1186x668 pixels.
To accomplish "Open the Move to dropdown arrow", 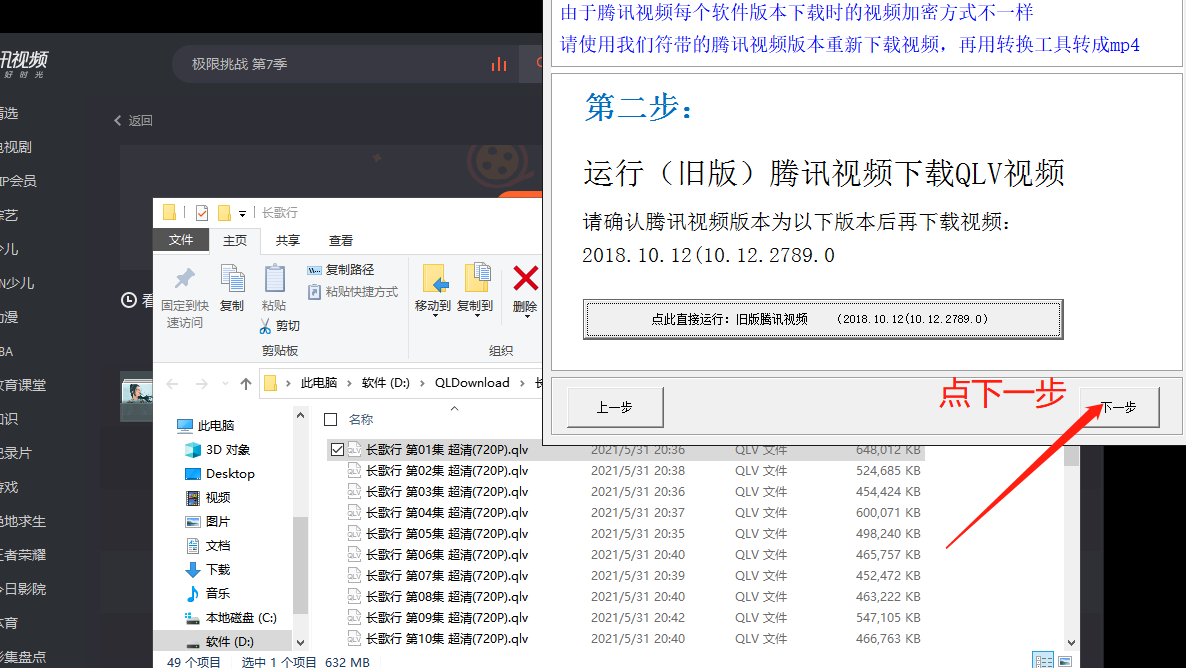I will pyautogui.click(x=435, y=316).
